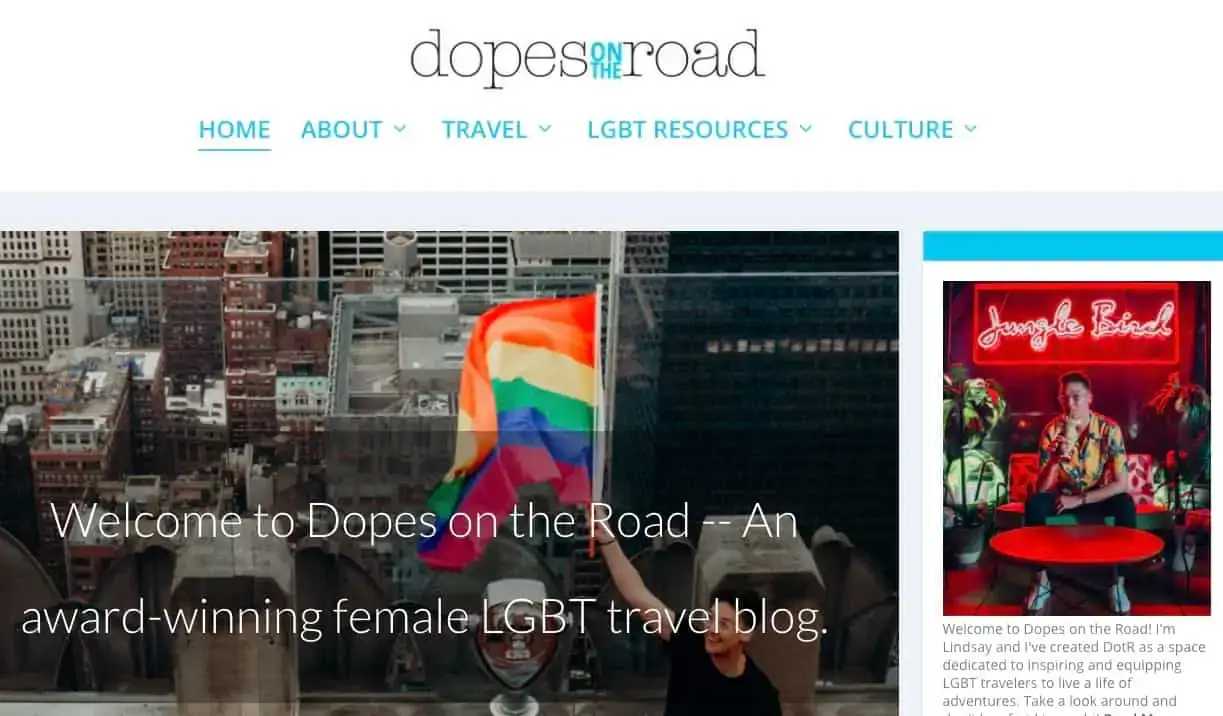Open the CULTURE menu link
Screen dimensions: 1223x716
(900, 129)
